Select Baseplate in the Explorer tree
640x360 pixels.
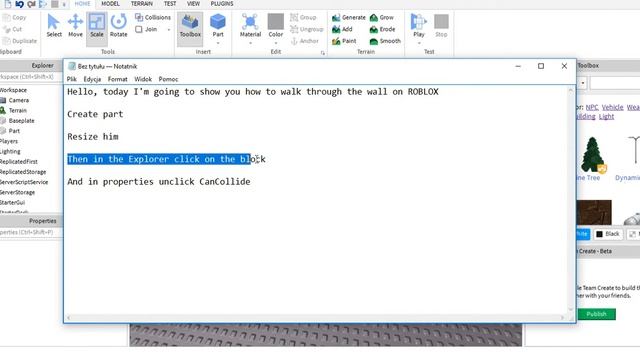click(22, 121)
